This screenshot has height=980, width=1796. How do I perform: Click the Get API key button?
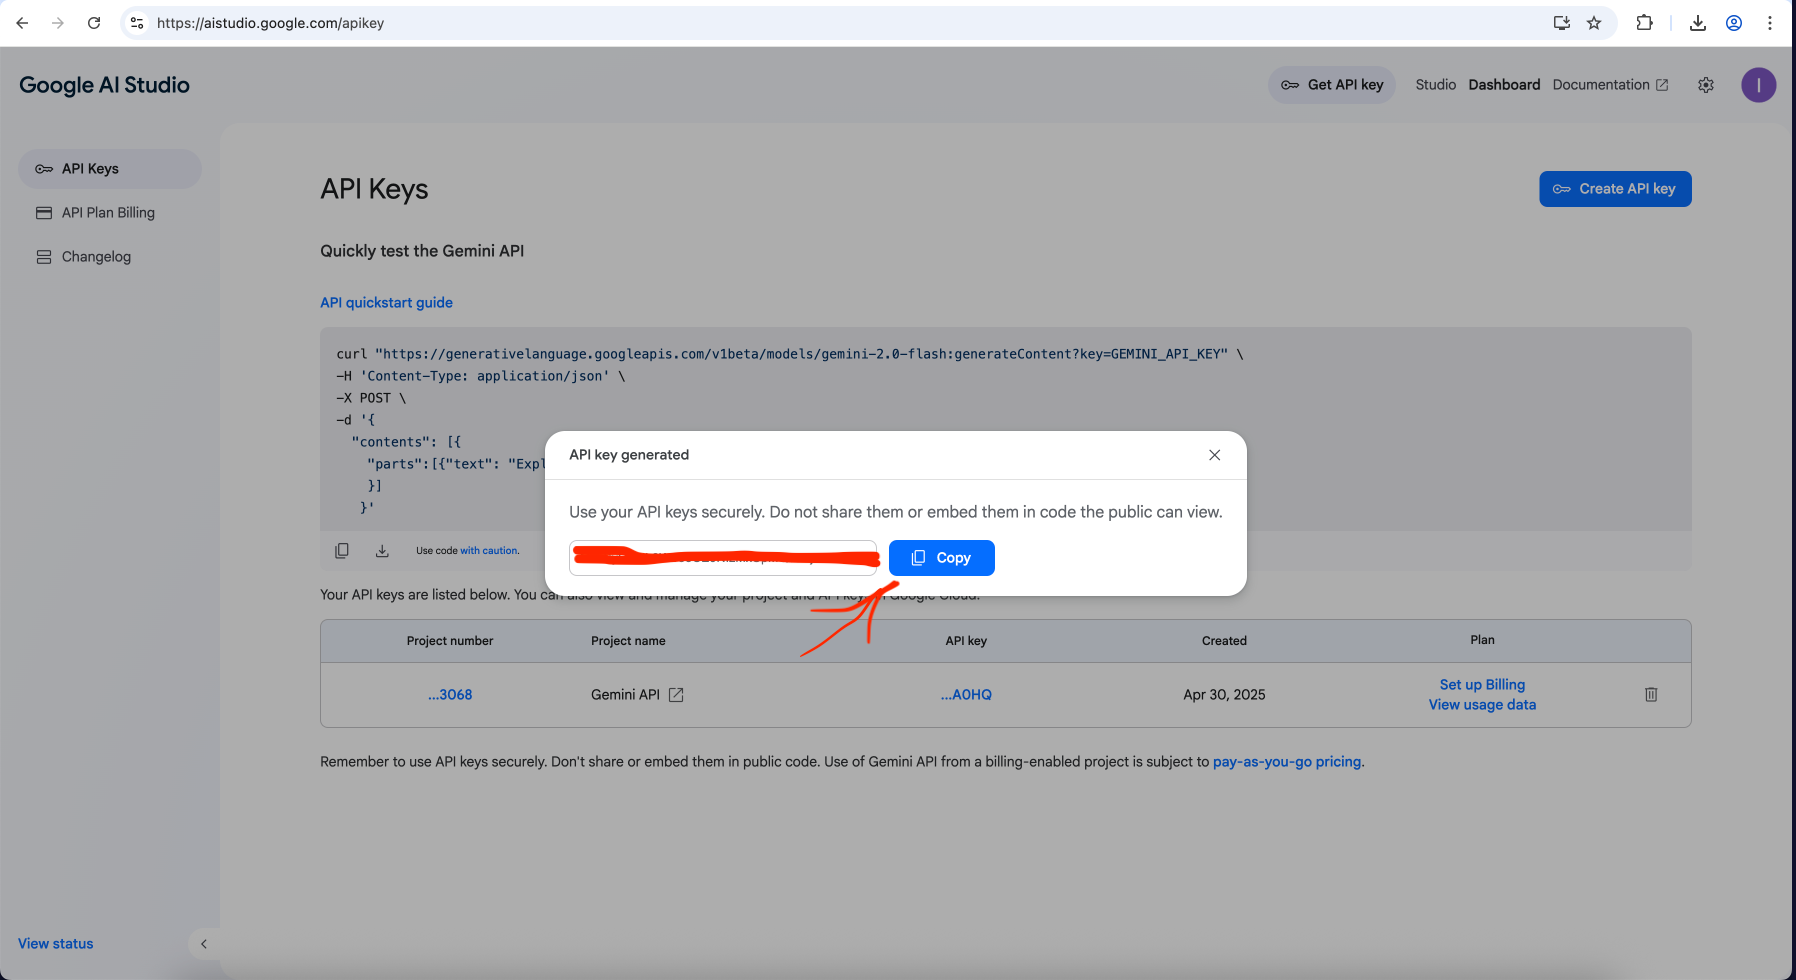point(1332,85)
